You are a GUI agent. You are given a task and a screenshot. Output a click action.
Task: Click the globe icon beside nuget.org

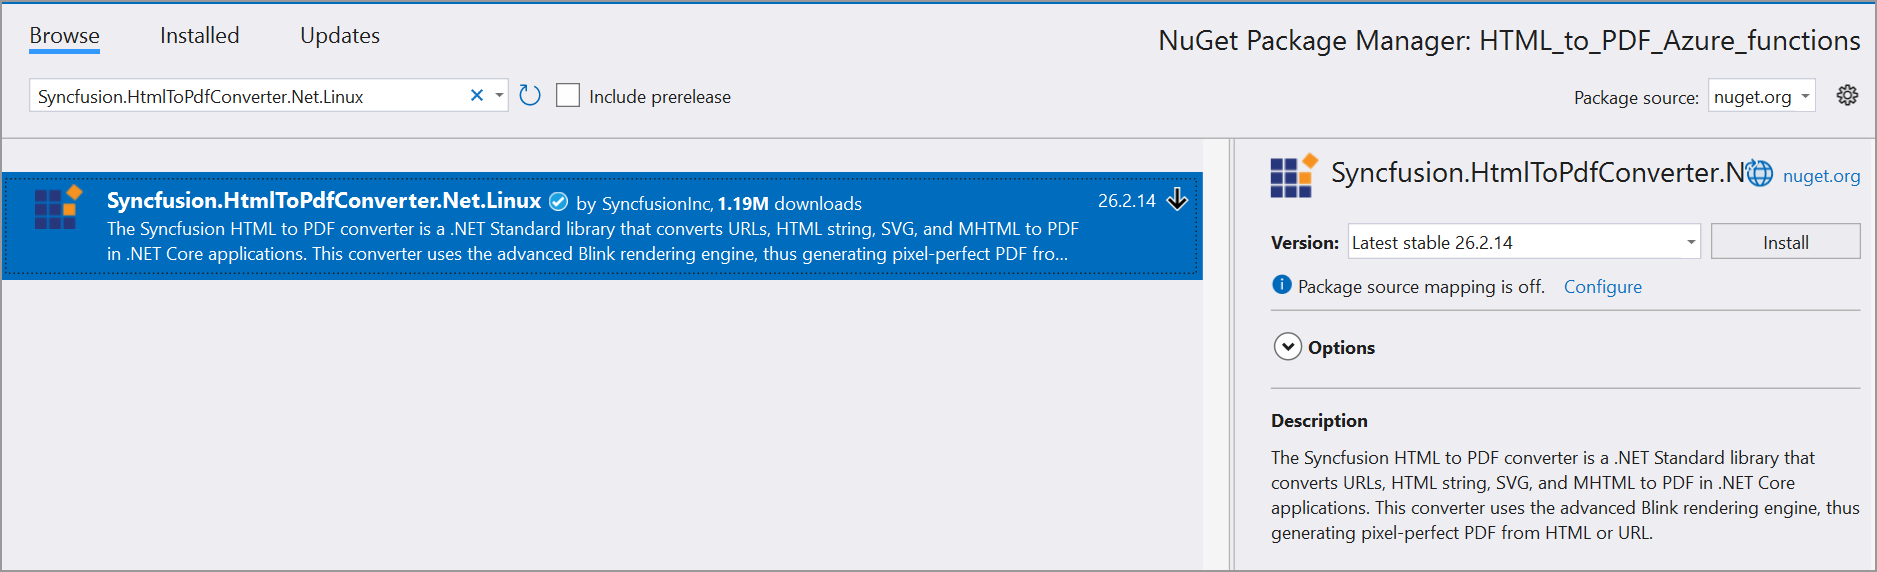[1759, 174]
